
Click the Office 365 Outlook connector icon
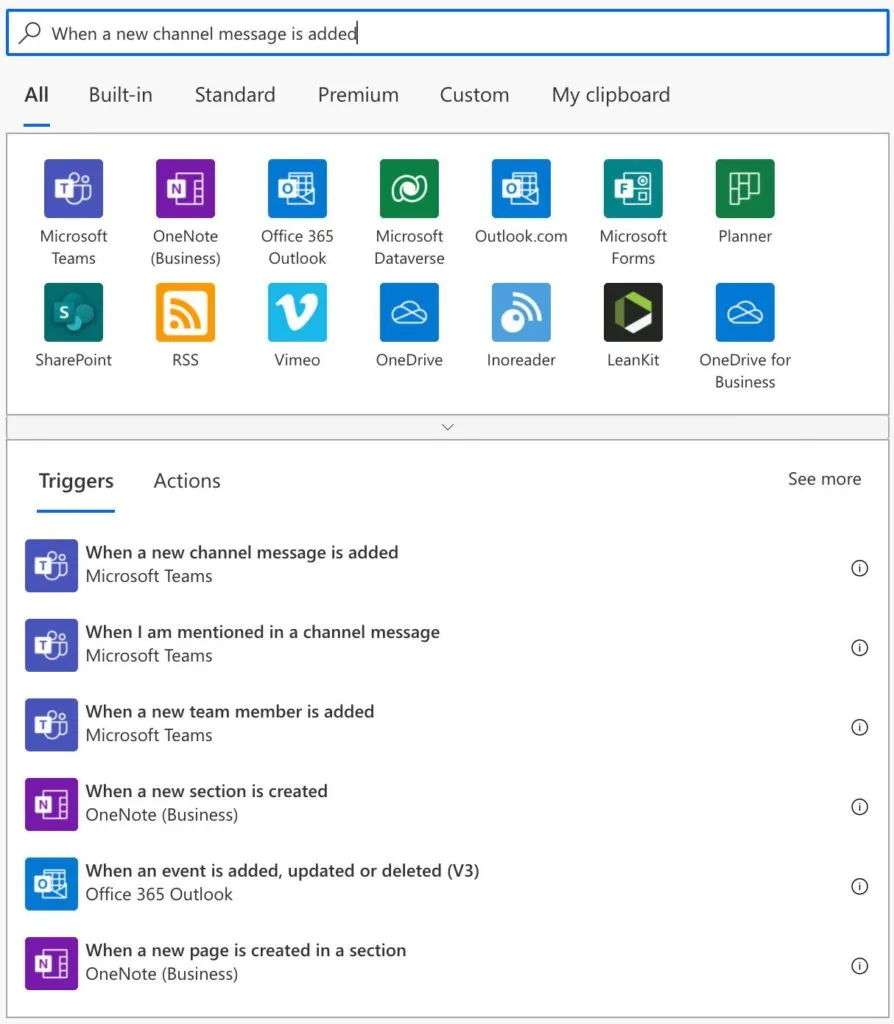[x=297, y=189]
